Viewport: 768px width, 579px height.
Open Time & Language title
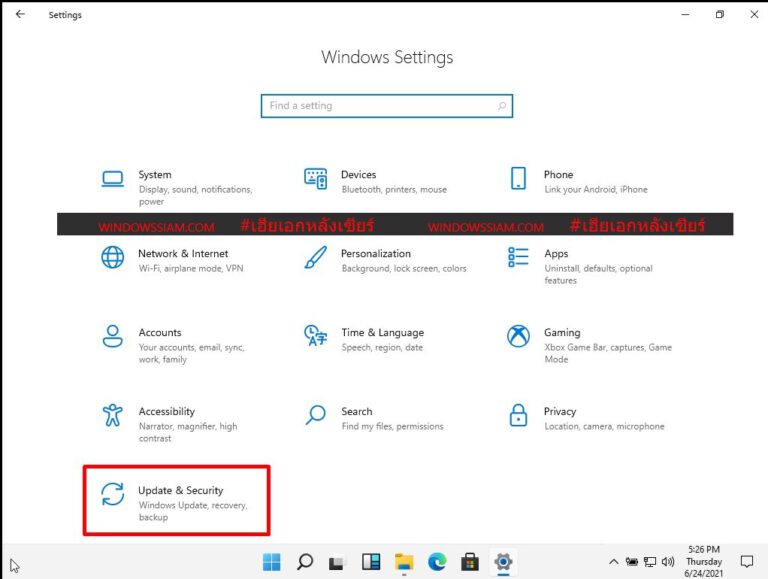coord(383,332)
